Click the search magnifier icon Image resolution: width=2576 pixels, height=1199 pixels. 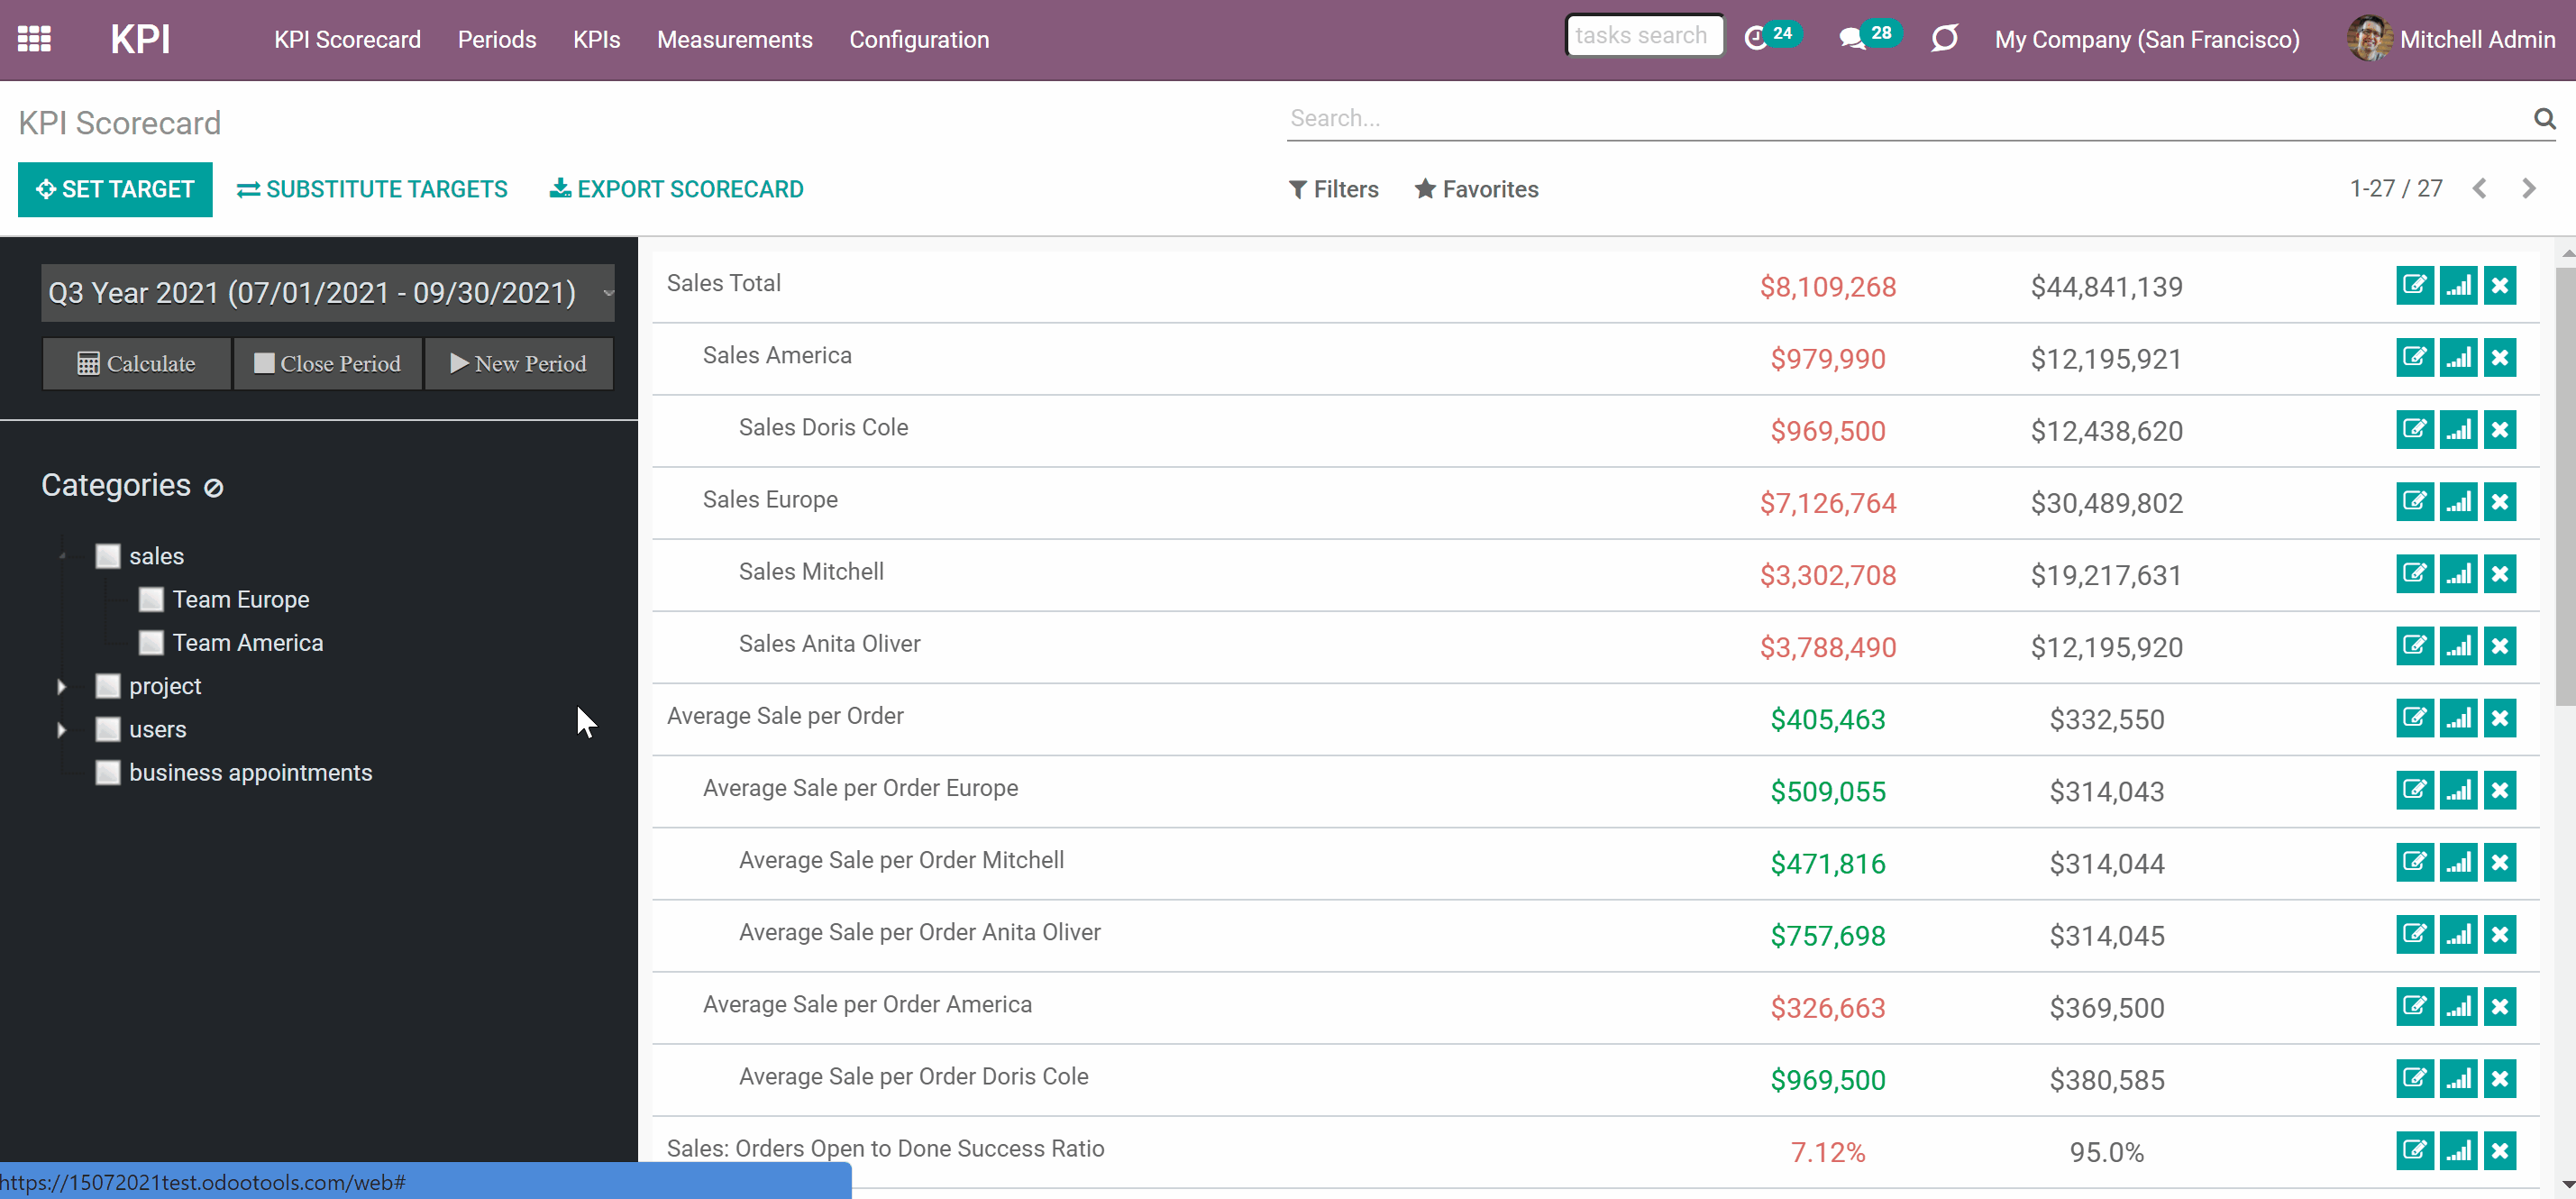pos(2545,119)
